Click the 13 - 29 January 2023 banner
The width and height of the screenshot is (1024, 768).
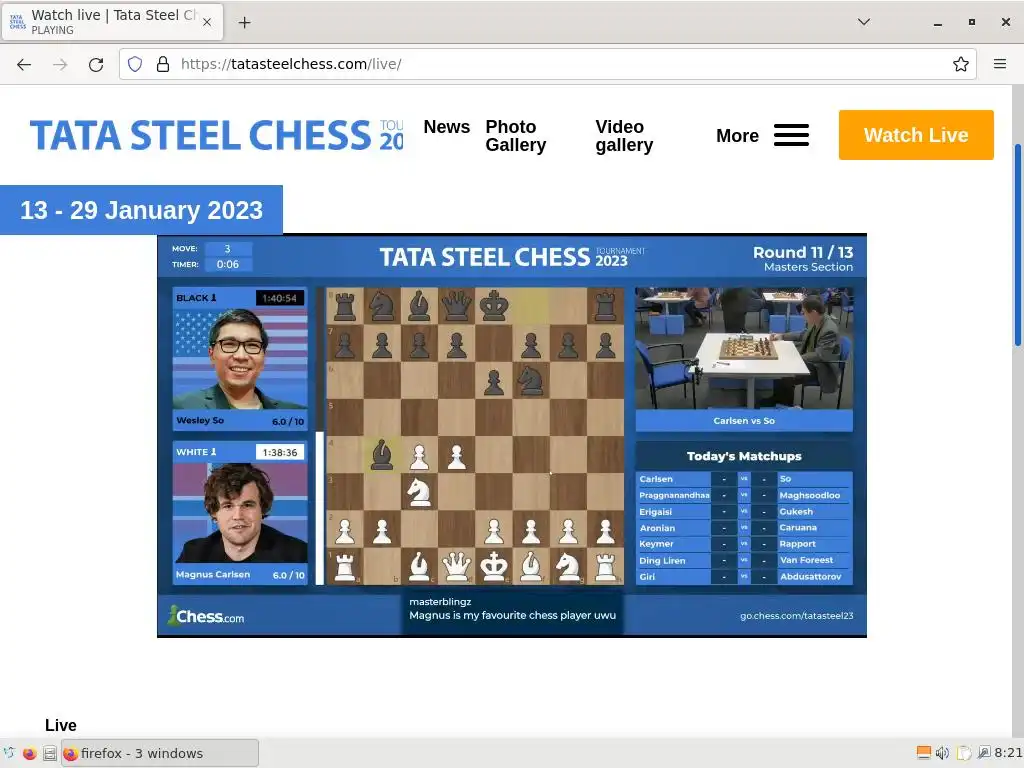tap(141, 210)
